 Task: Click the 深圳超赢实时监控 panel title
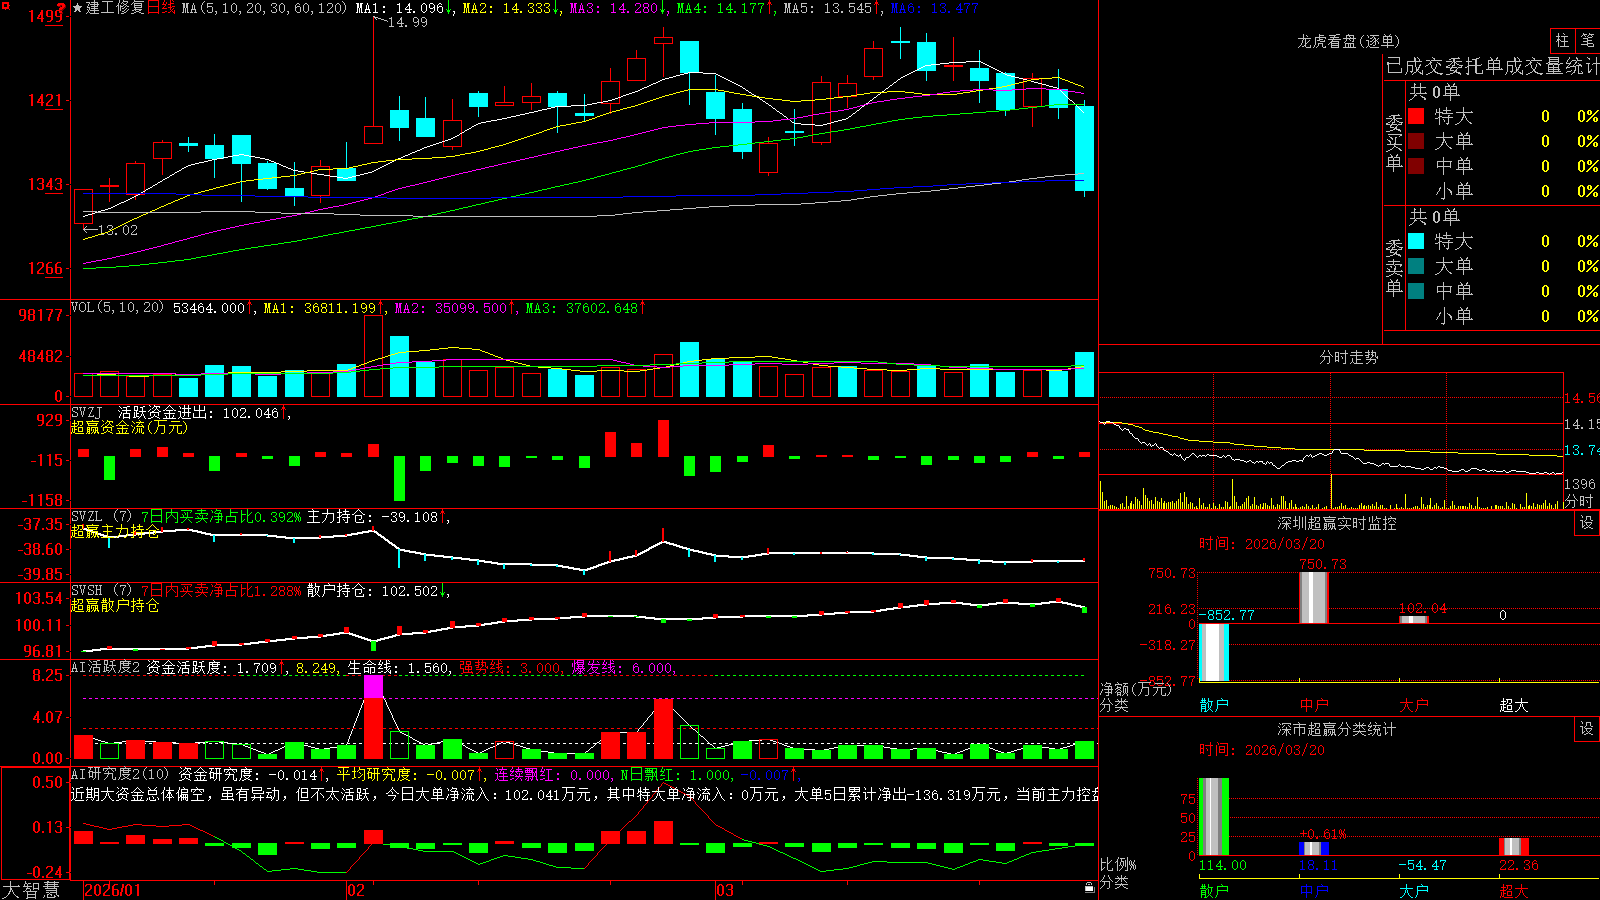(1337, 523)
